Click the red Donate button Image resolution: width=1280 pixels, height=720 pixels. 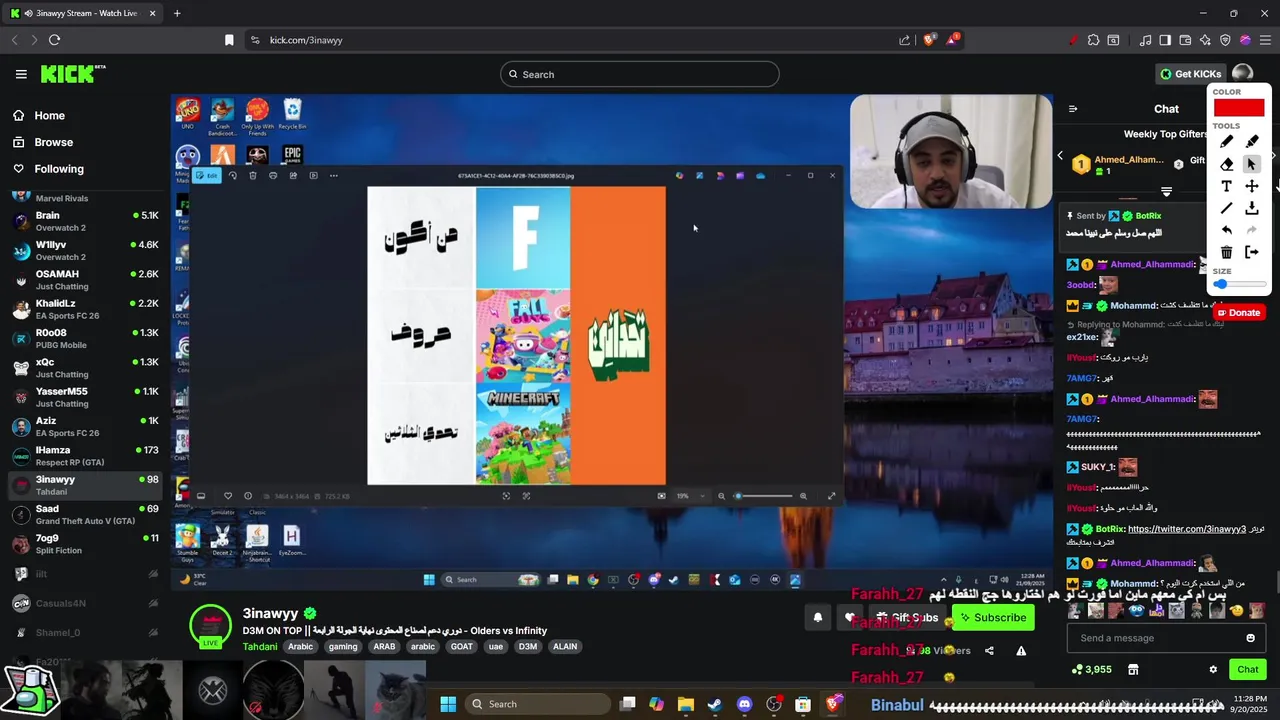coord(1238,313)
